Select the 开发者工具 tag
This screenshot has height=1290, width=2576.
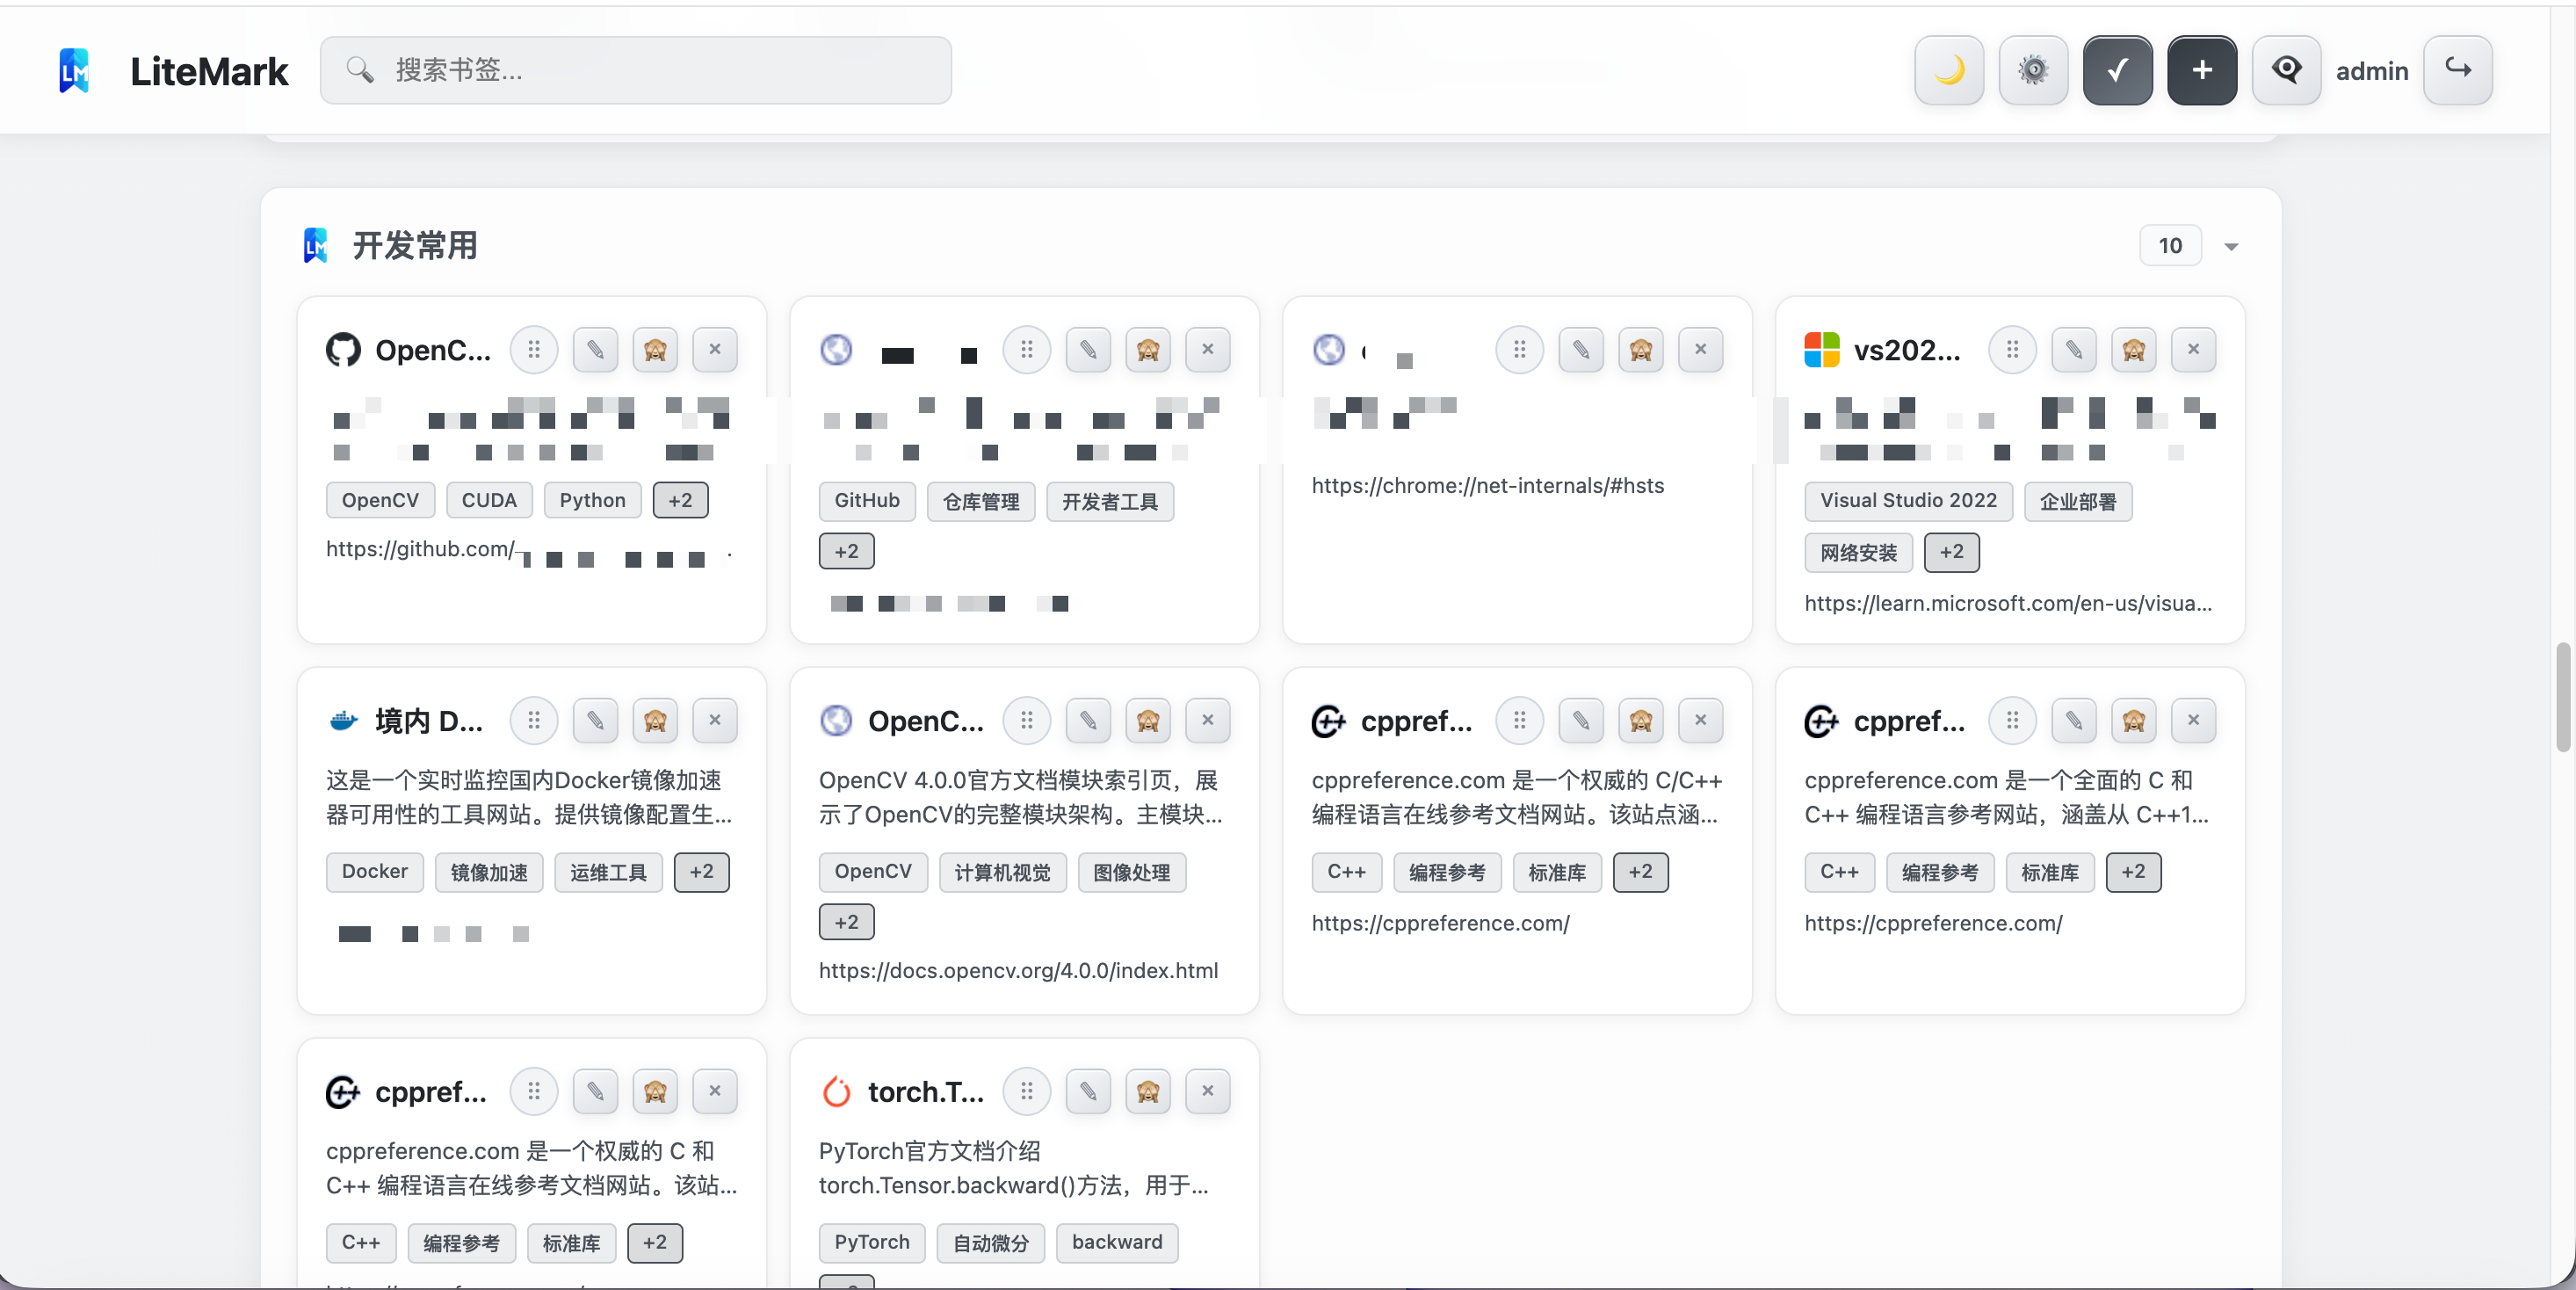coord(1110,502)
